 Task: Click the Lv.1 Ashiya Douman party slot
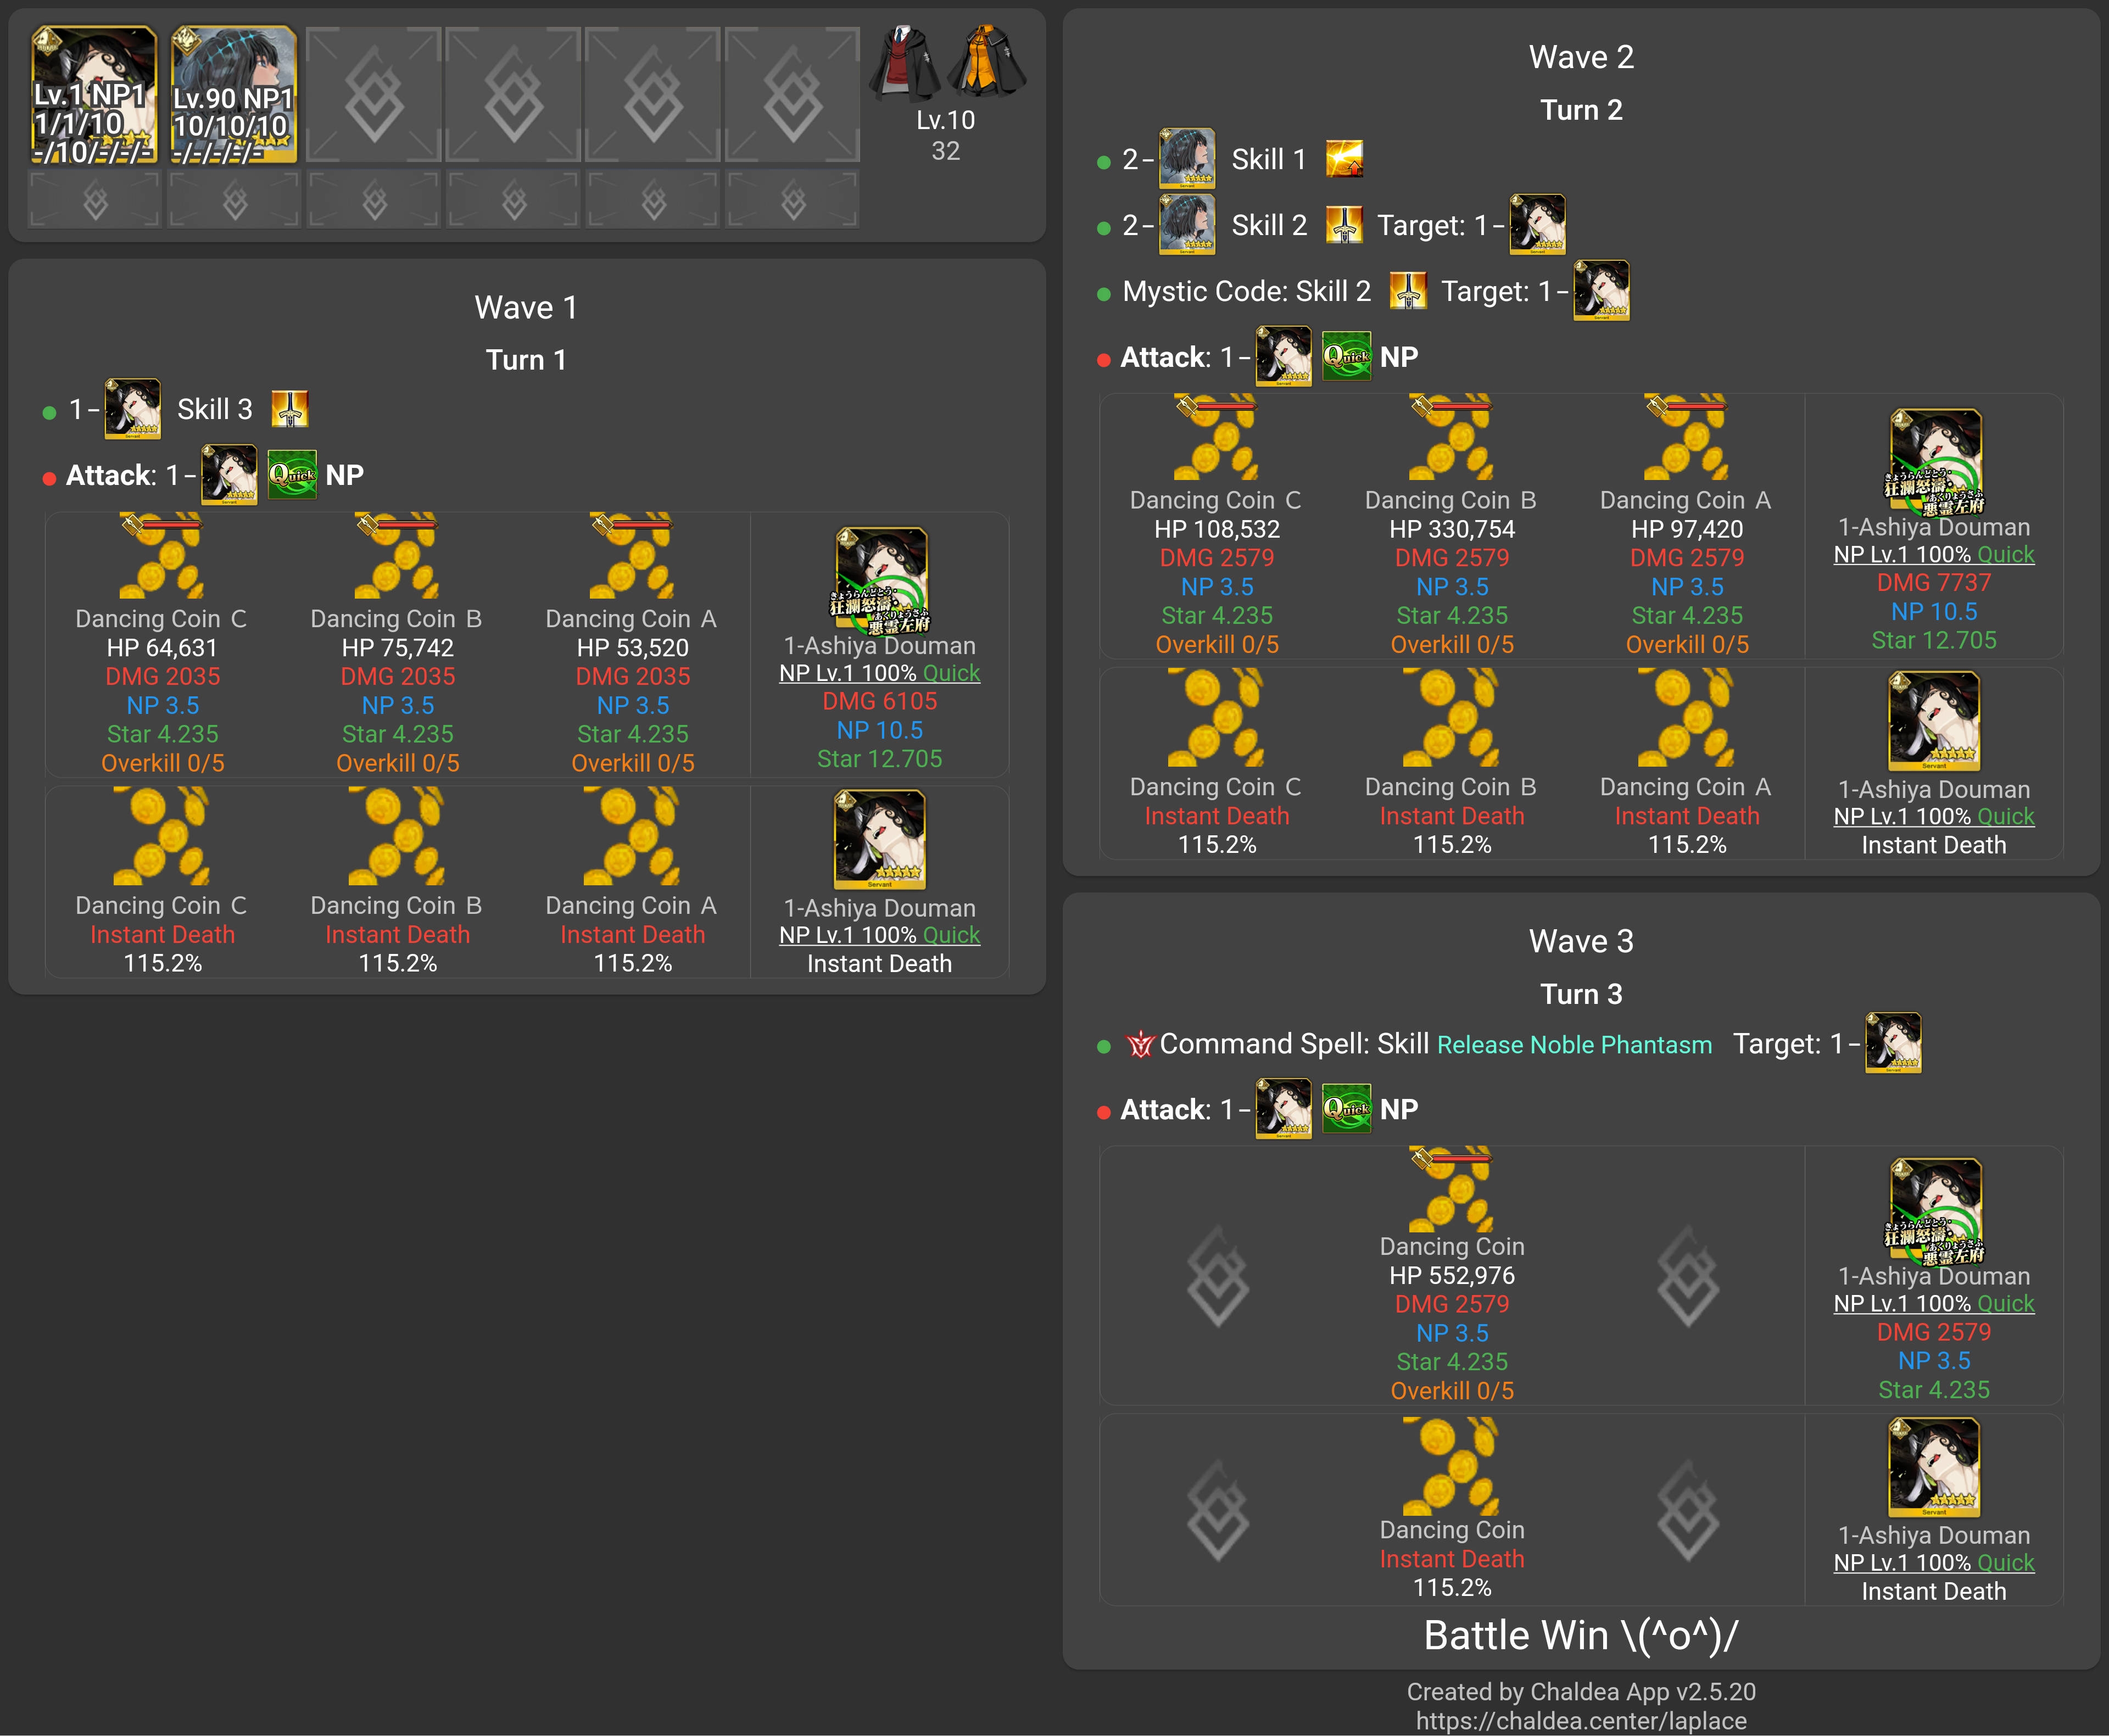[x=94, y=96]
